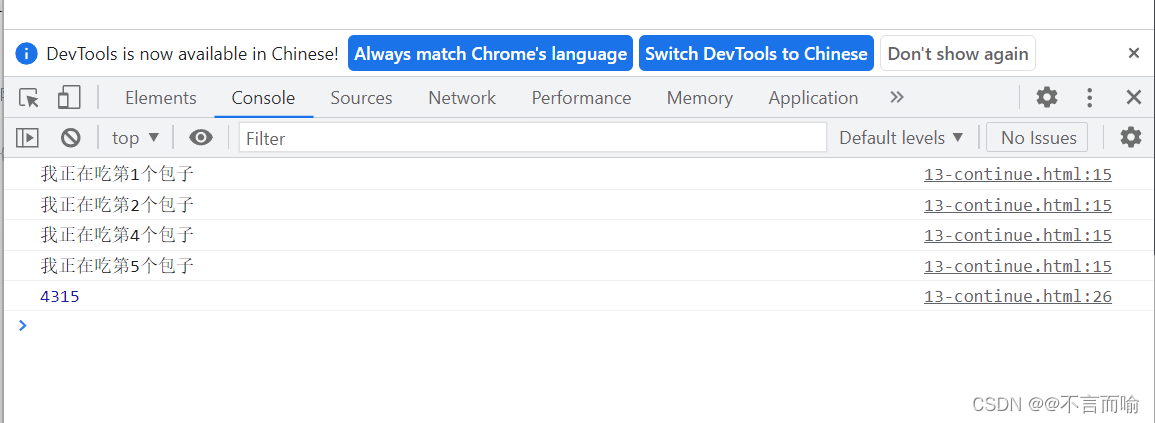This screenshot has width=1155, height=423.
Task: Select the inspect element picker icon
Action: click(29, 98)
